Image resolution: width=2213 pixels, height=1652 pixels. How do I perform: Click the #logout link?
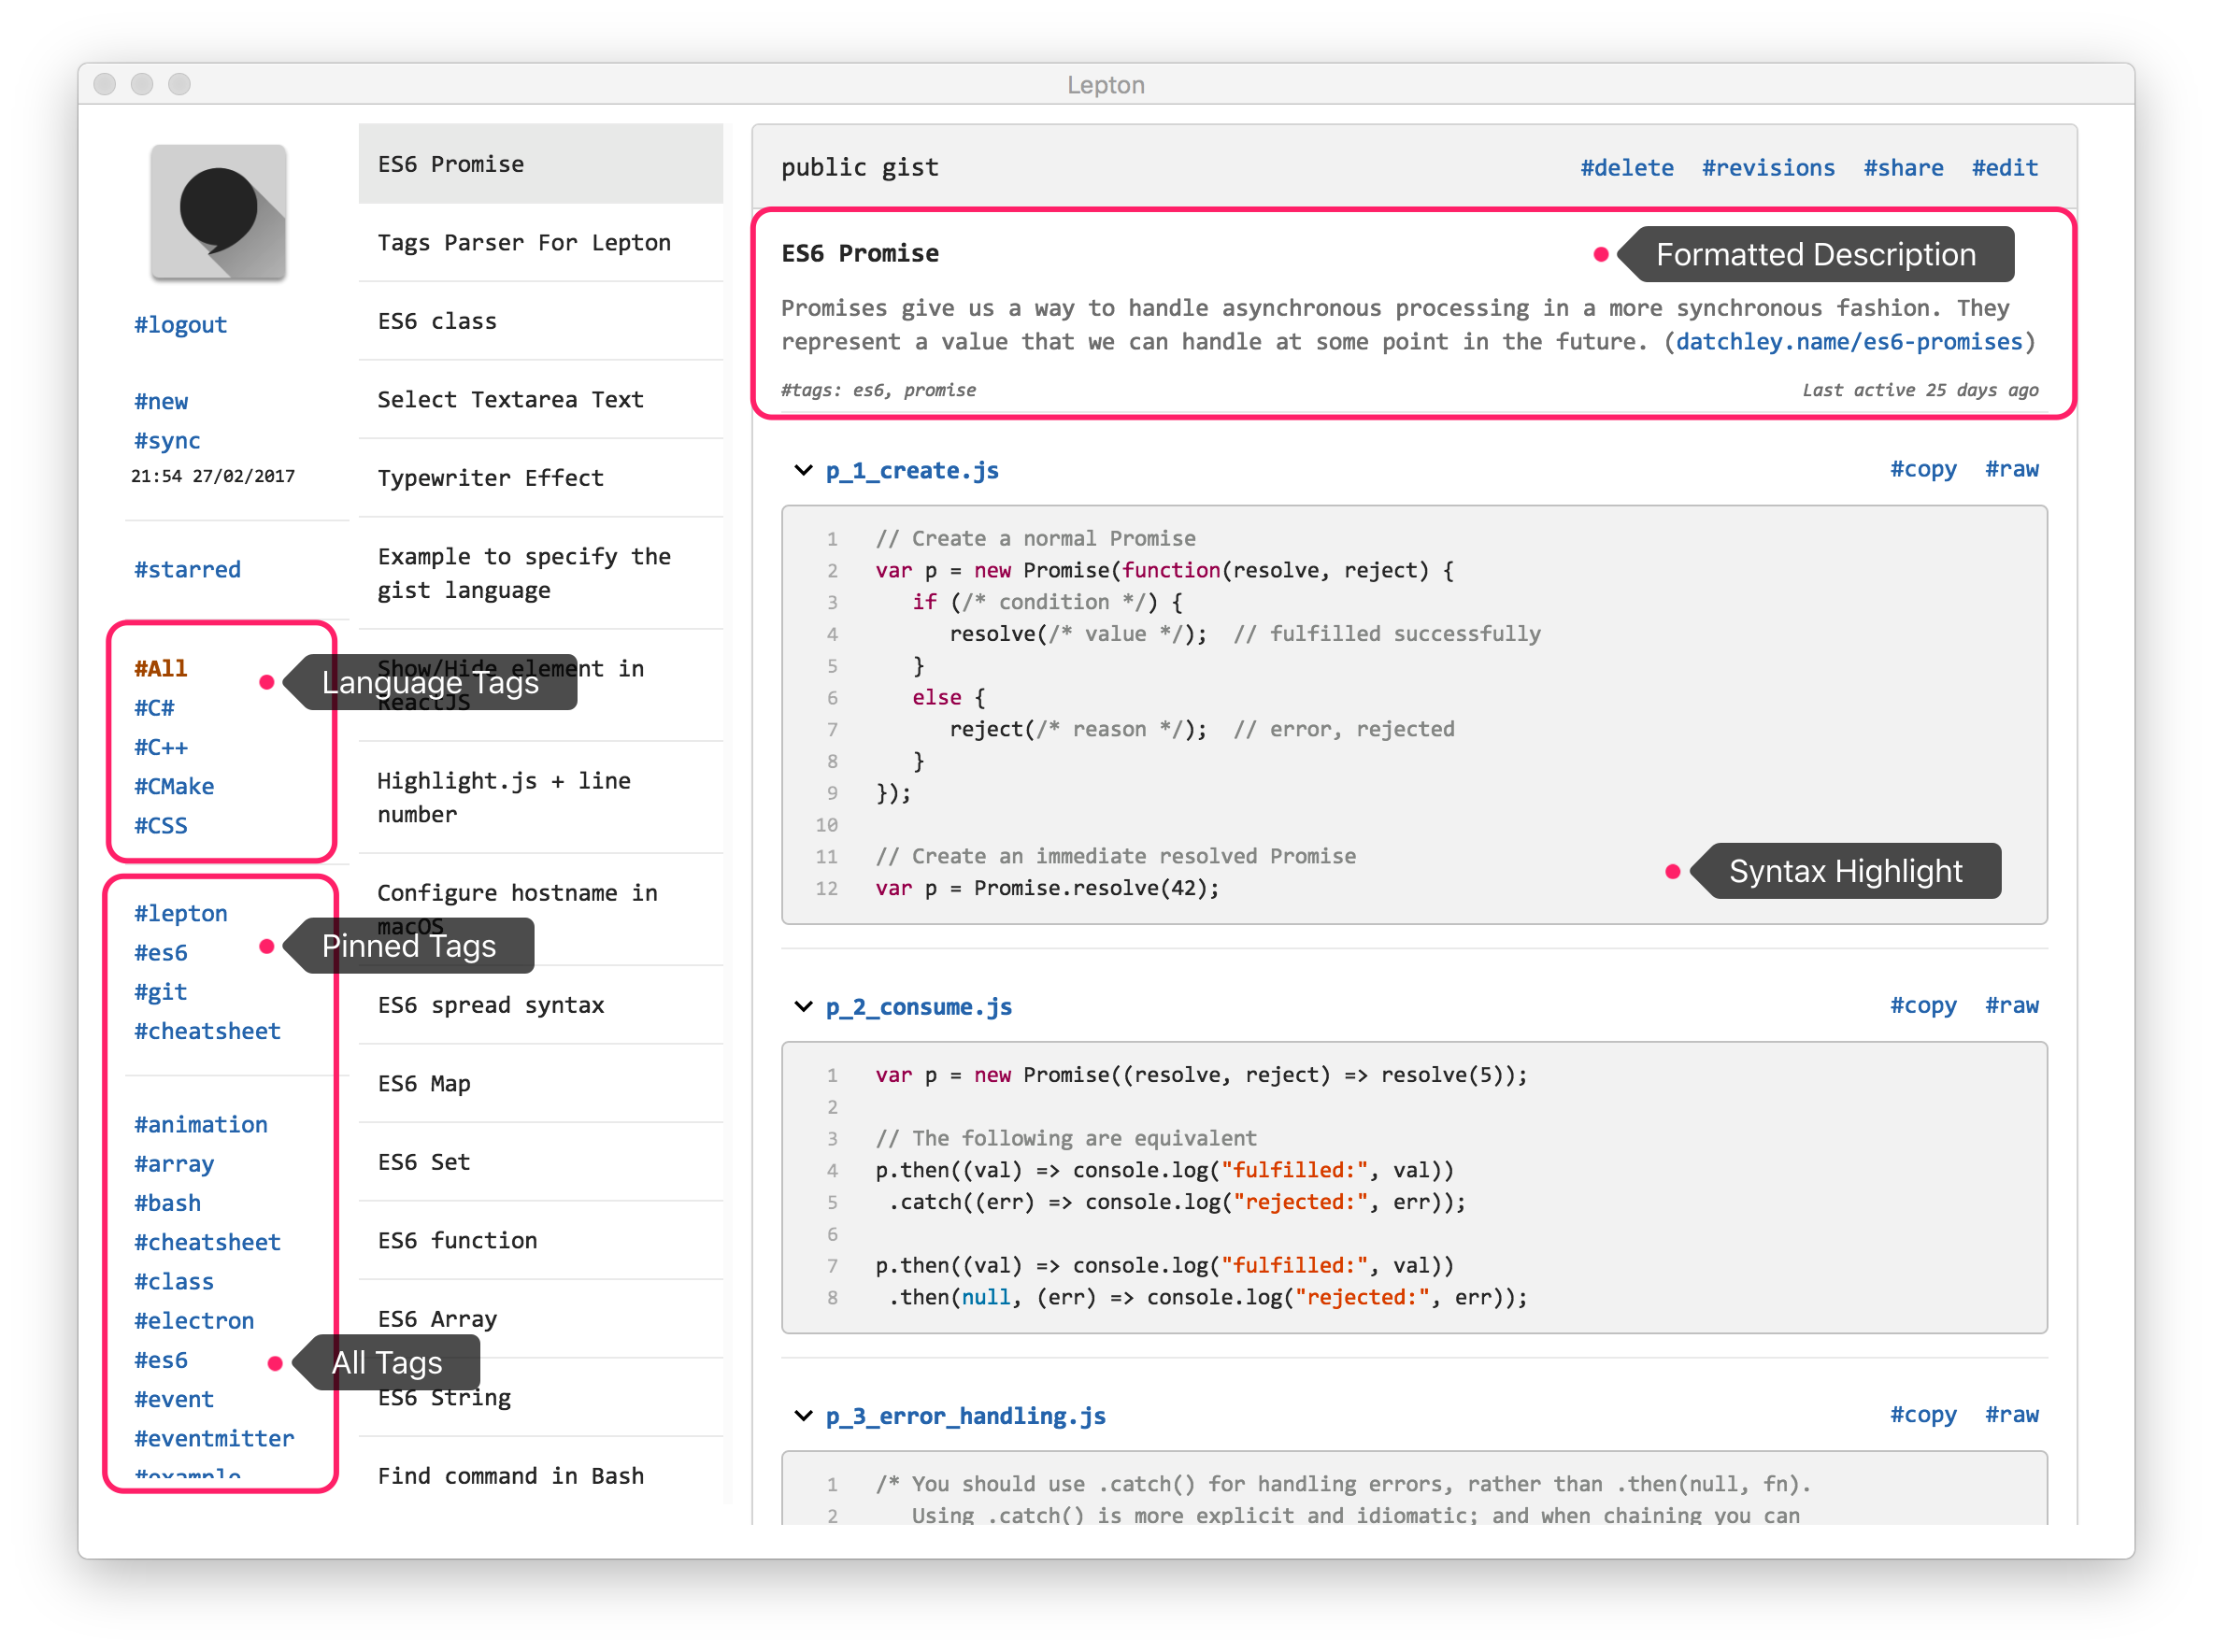180,325
